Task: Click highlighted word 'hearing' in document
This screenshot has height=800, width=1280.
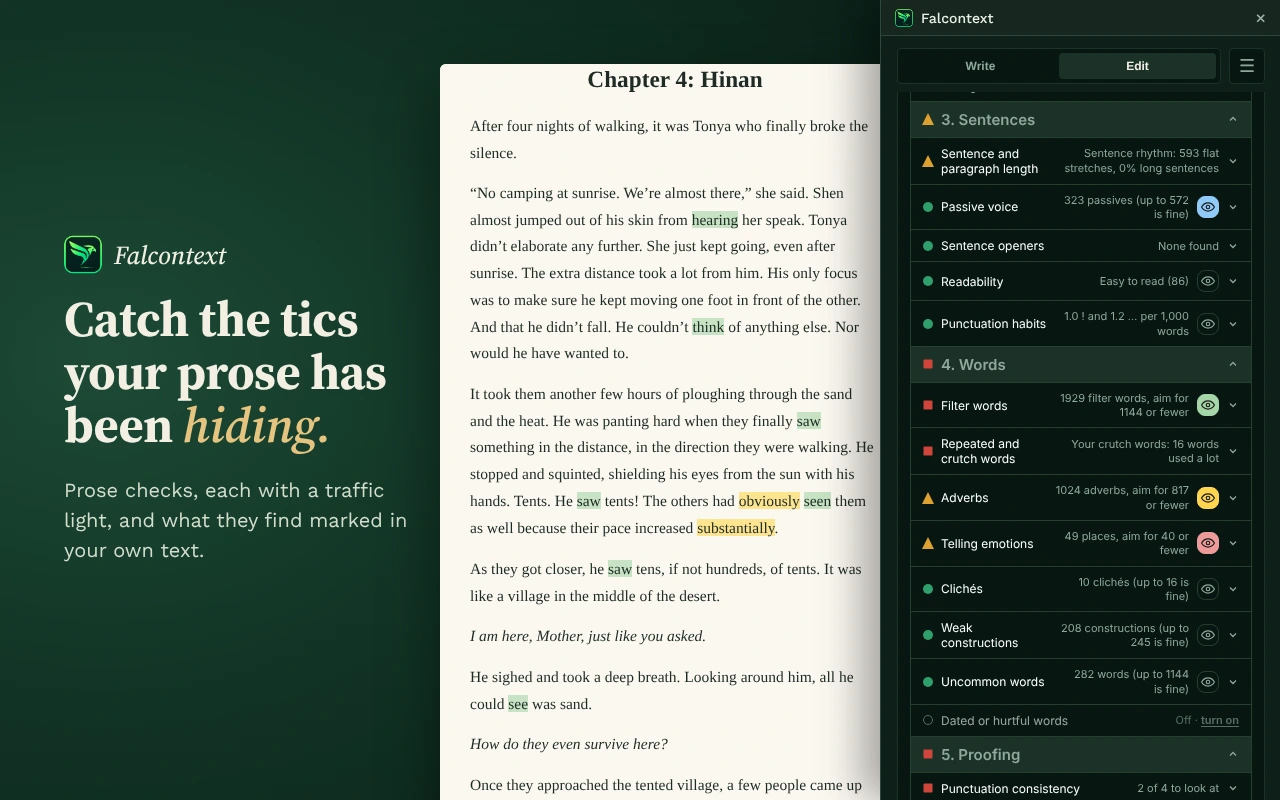Action: coord(715,220)
